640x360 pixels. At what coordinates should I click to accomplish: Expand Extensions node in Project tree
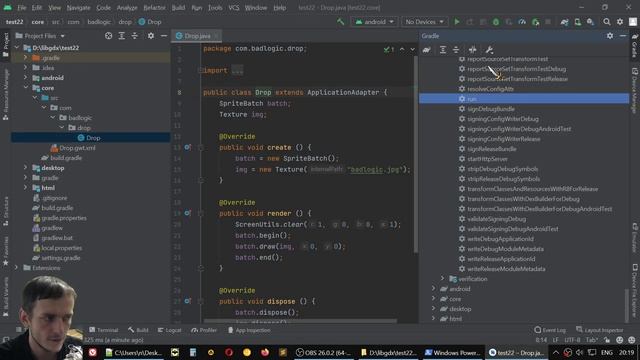tap(16, 268)
